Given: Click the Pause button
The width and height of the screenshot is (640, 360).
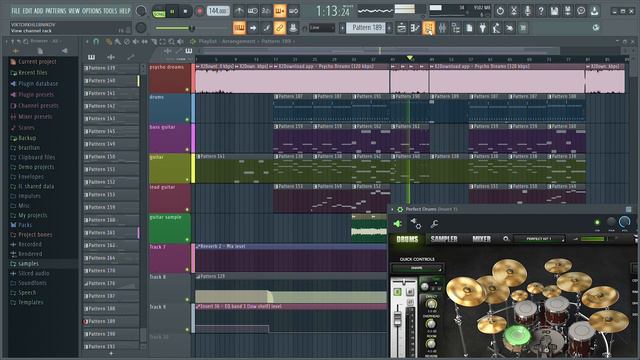Looking at the screenshot, I should click(x=172, y=11).
